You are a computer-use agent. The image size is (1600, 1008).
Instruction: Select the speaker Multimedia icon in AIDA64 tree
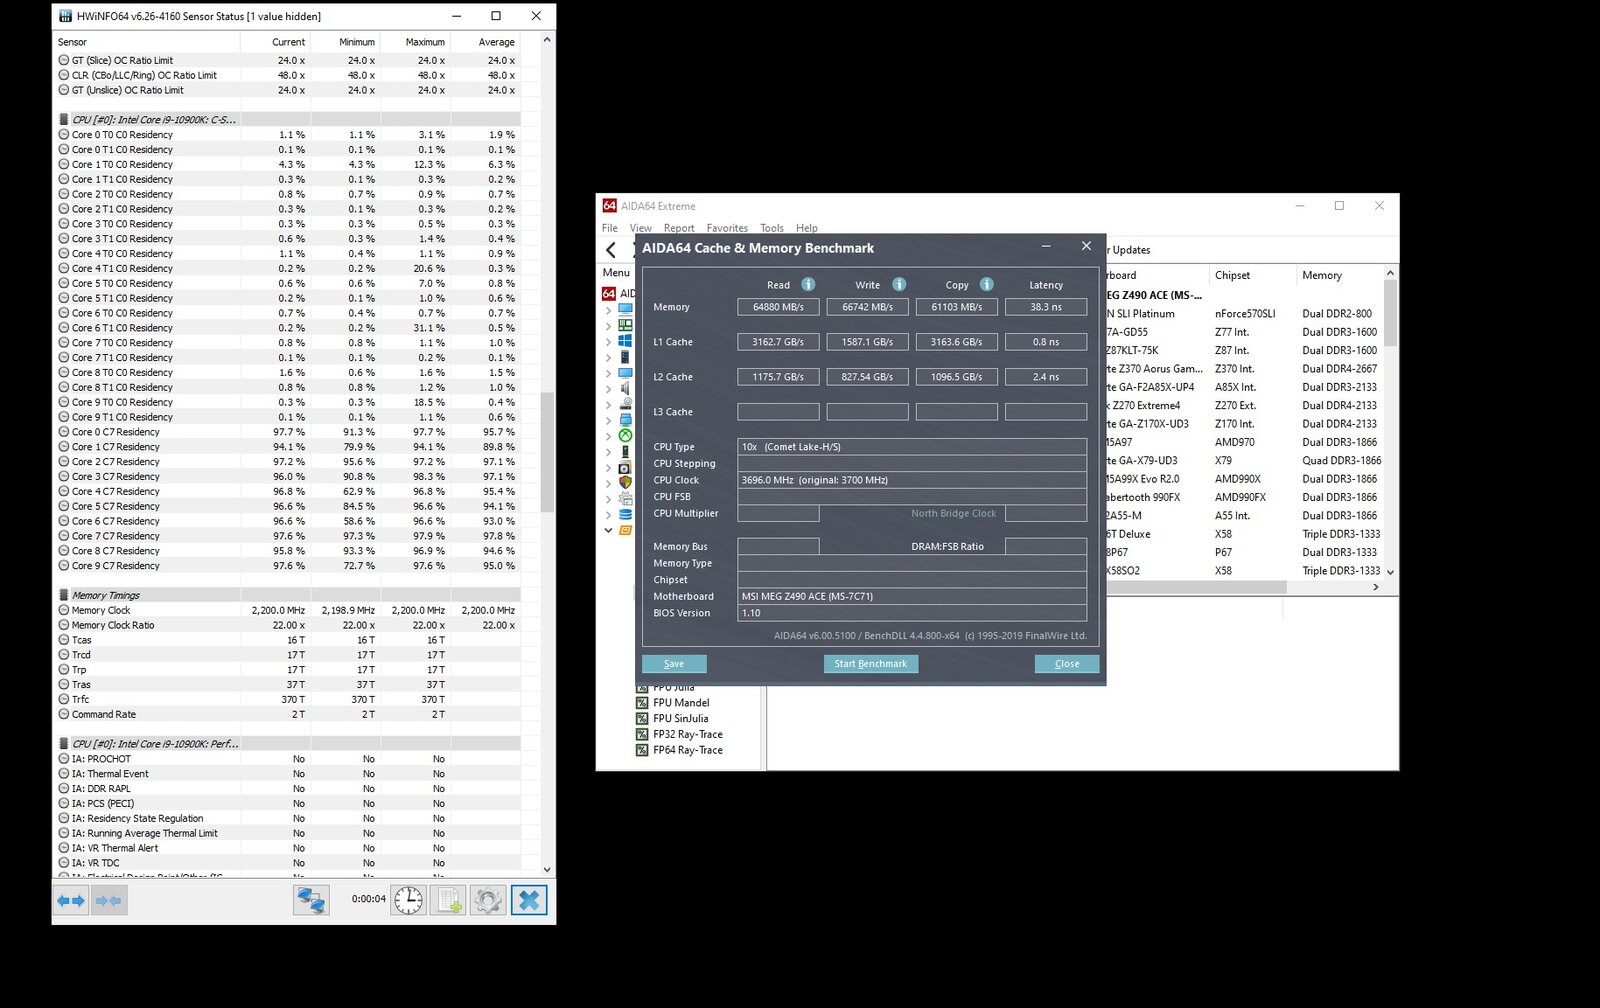click(625, 388)
